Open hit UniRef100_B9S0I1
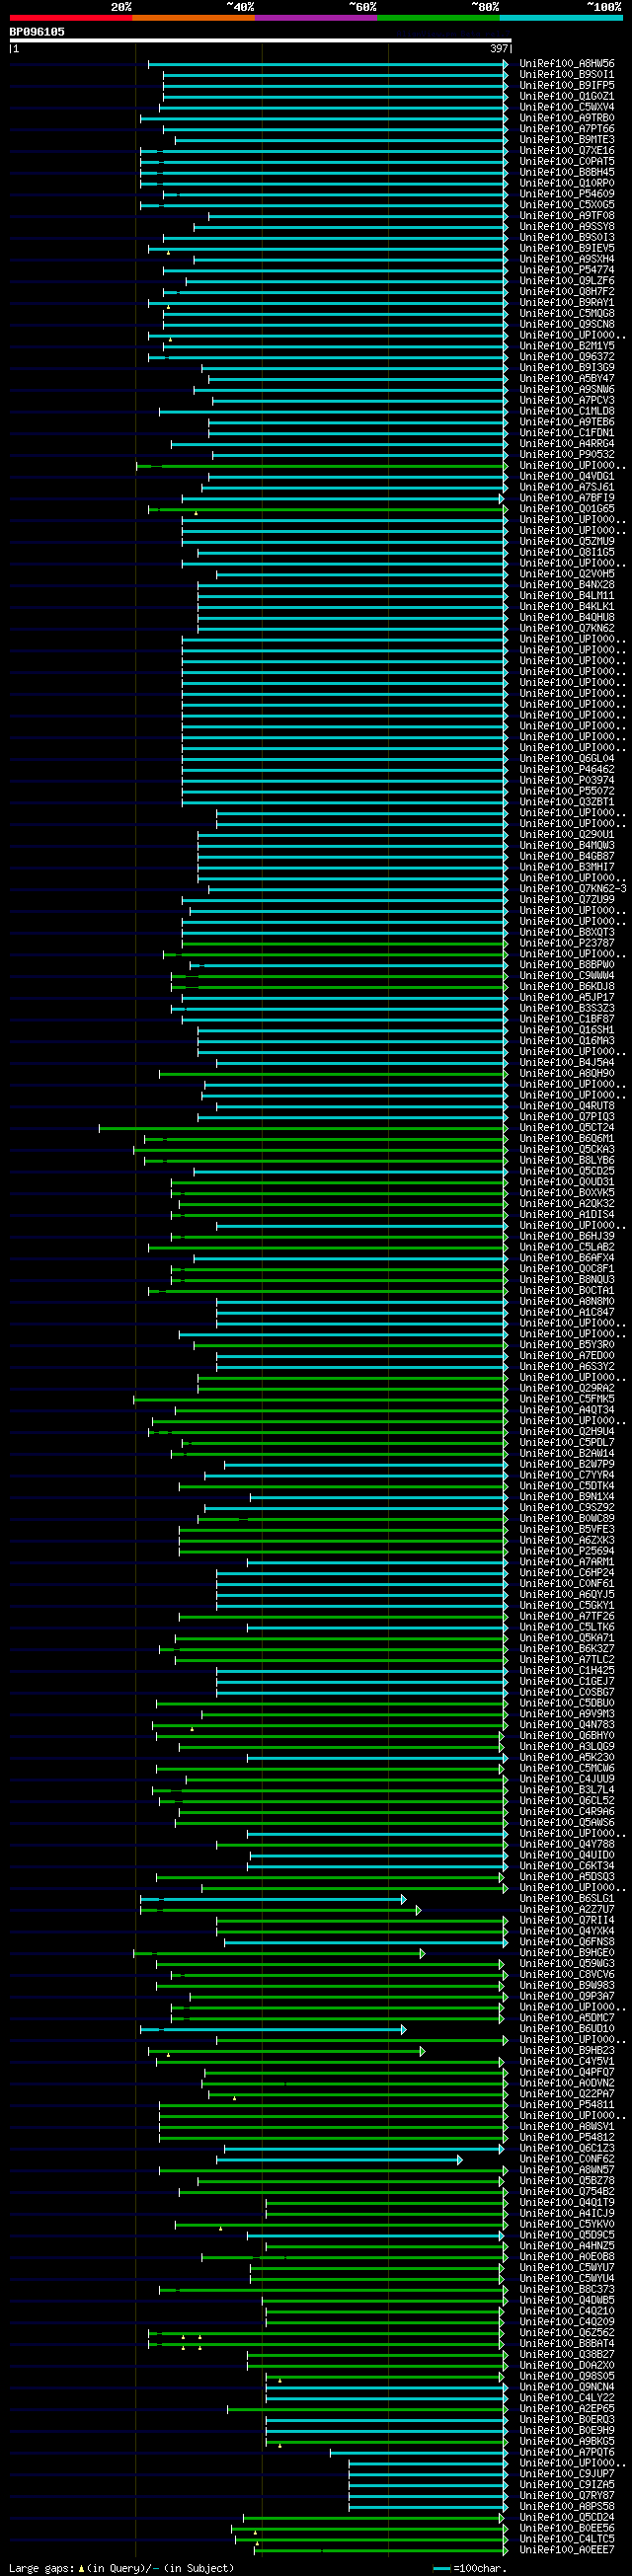 567,75
